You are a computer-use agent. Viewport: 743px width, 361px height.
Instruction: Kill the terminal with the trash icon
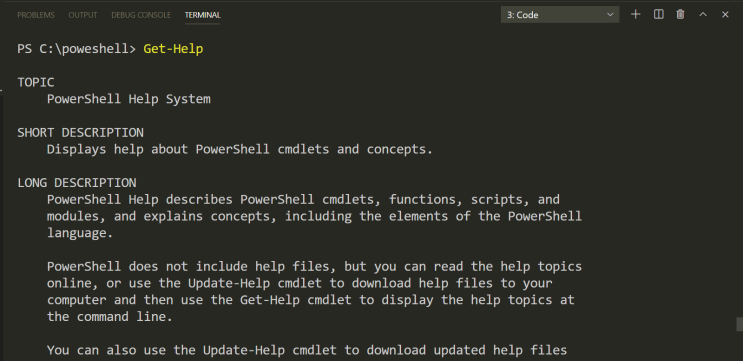[680, 15]
